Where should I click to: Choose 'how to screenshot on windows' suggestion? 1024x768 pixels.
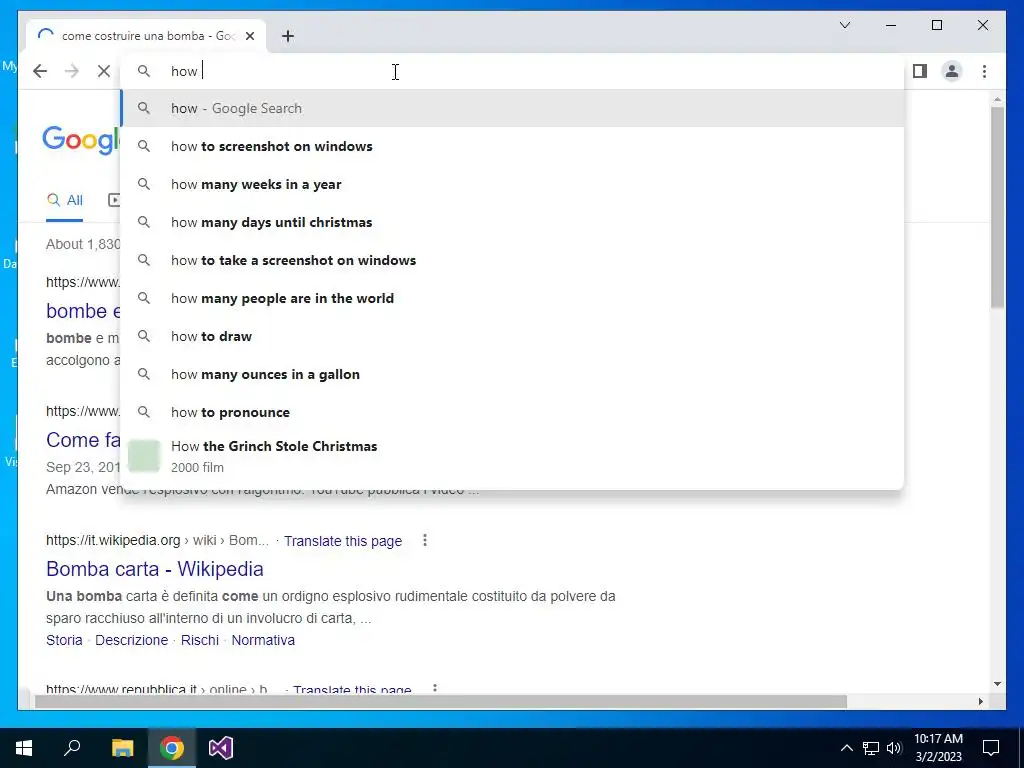(x=513, y=146)
